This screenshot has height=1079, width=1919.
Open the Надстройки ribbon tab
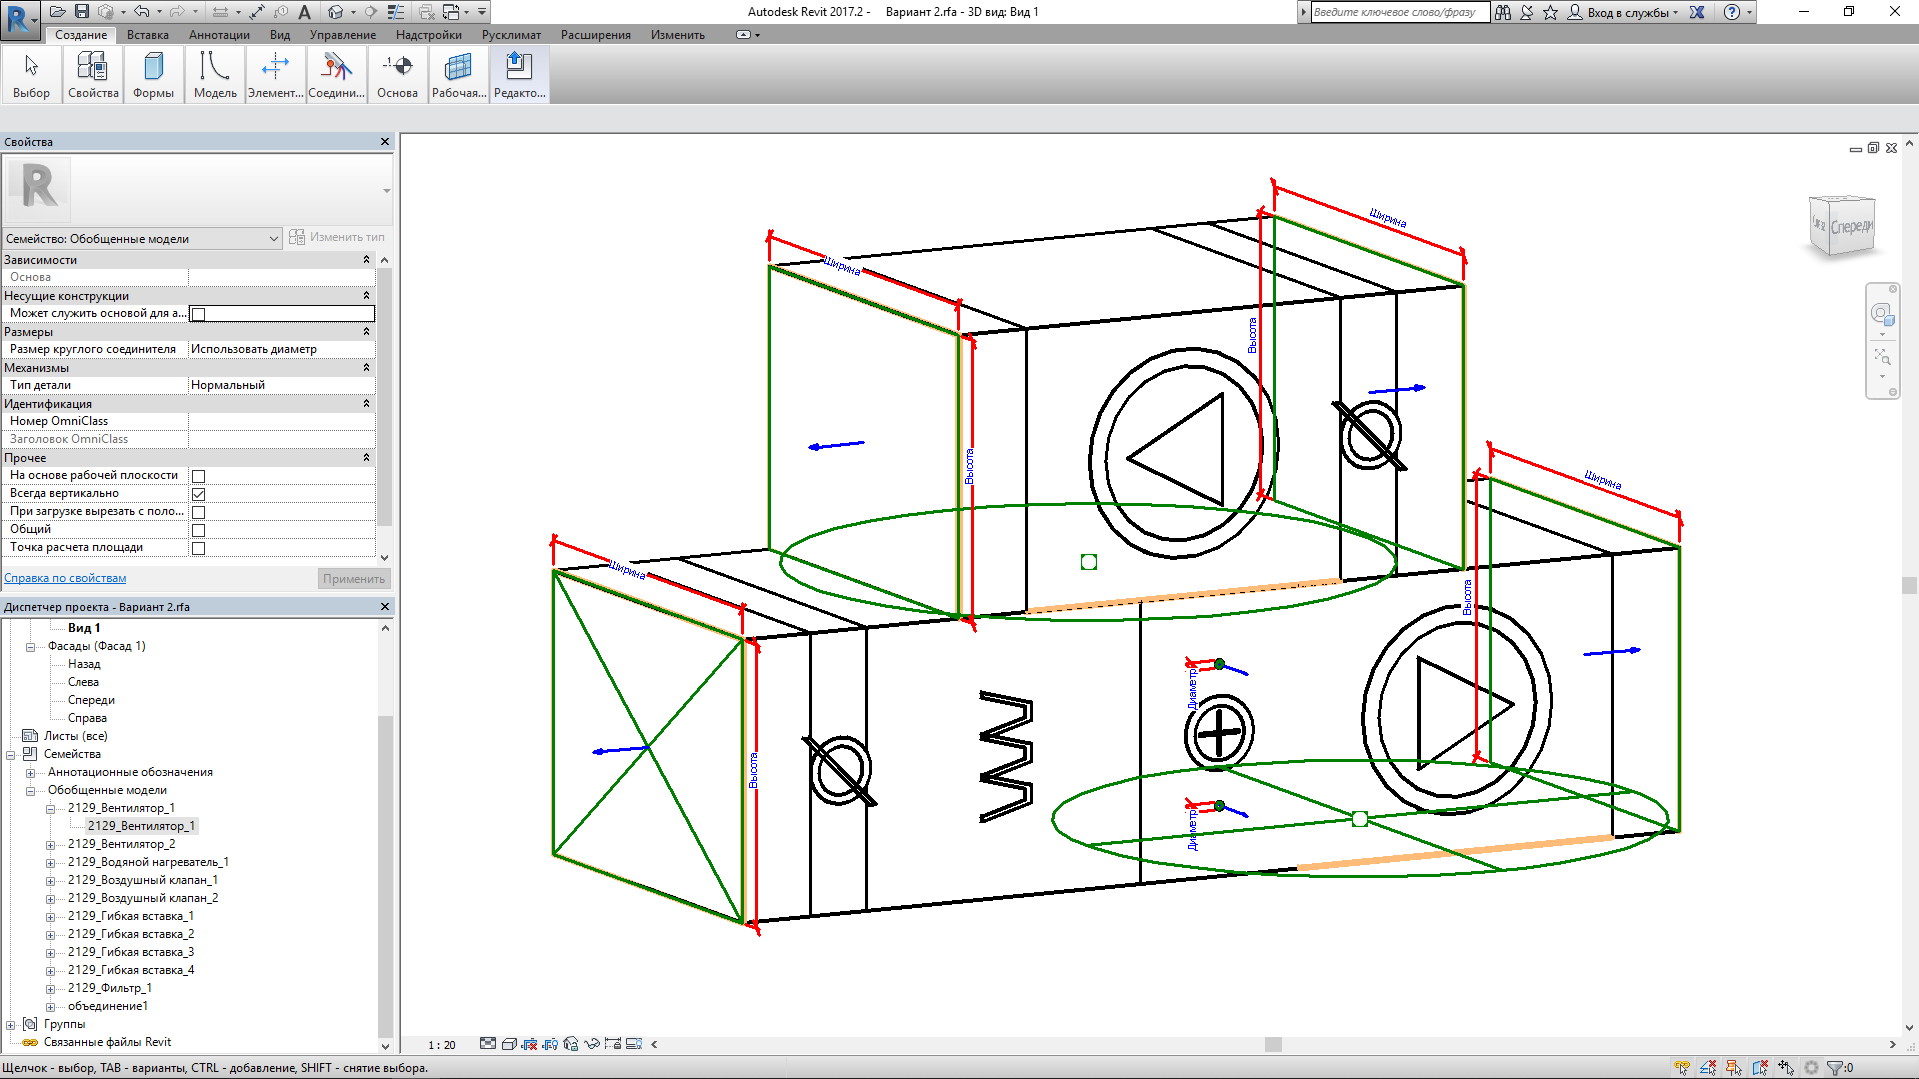(429, 35)
